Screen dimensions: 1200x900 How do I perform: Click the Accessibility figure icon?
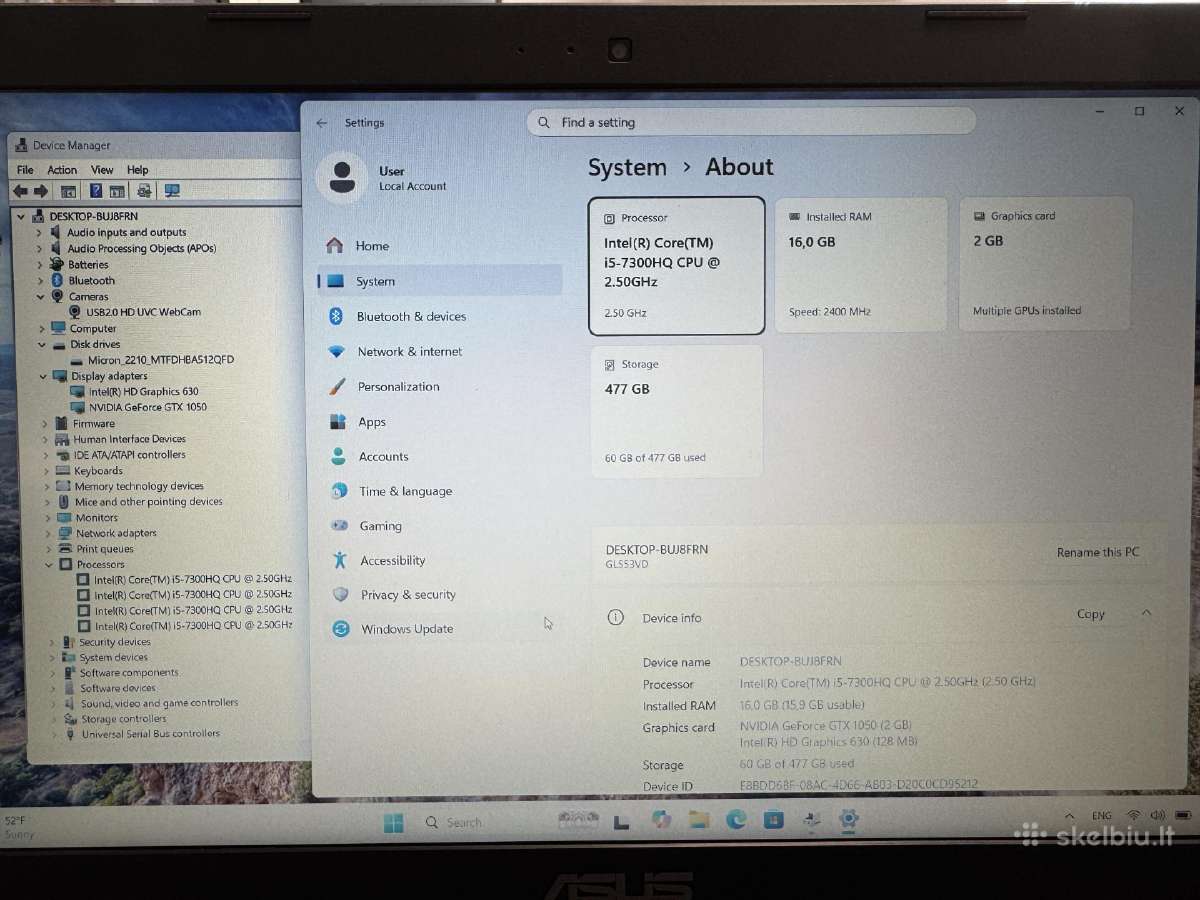[x=340, y=560]
